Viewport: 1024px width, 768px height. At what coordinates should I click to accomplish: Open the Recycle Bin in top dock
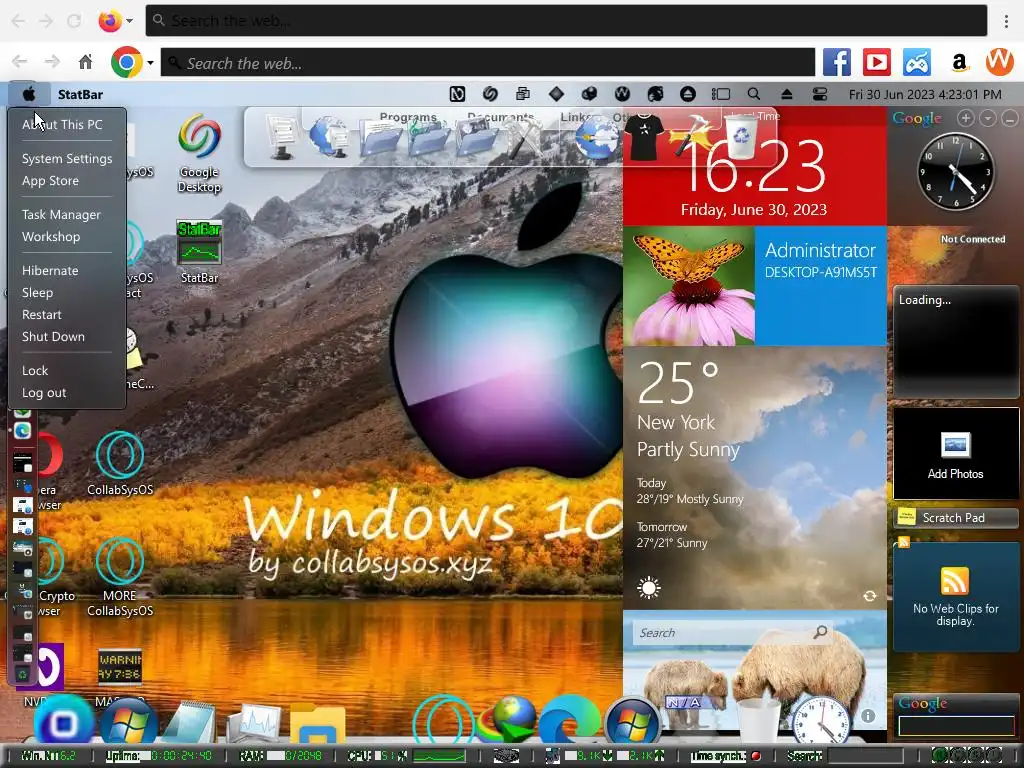(741, 136)
